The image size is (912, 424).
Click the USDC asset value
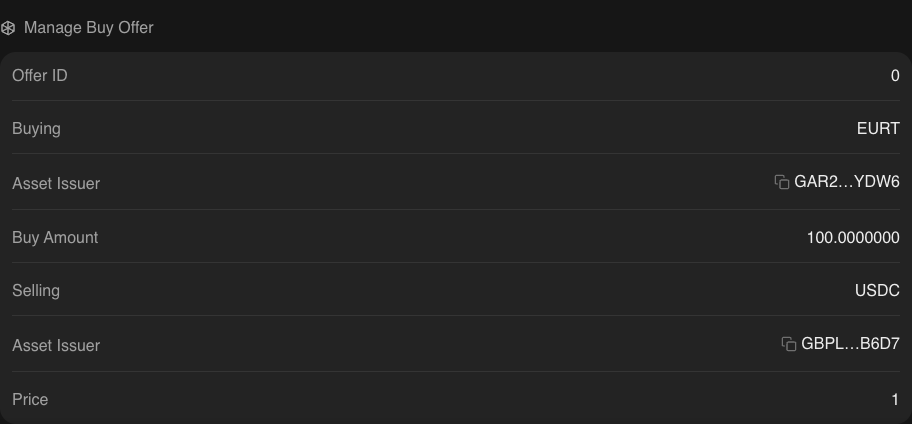877,291
